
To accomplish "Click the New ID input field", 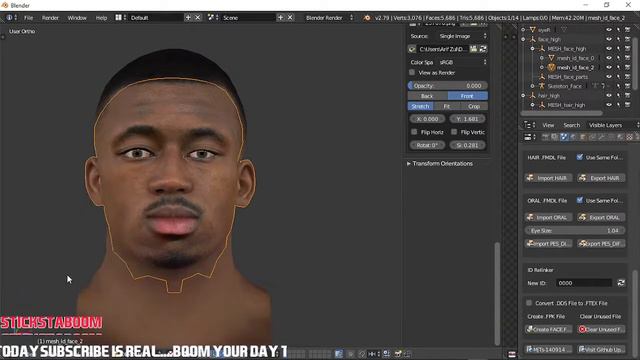I will (584, 283).
